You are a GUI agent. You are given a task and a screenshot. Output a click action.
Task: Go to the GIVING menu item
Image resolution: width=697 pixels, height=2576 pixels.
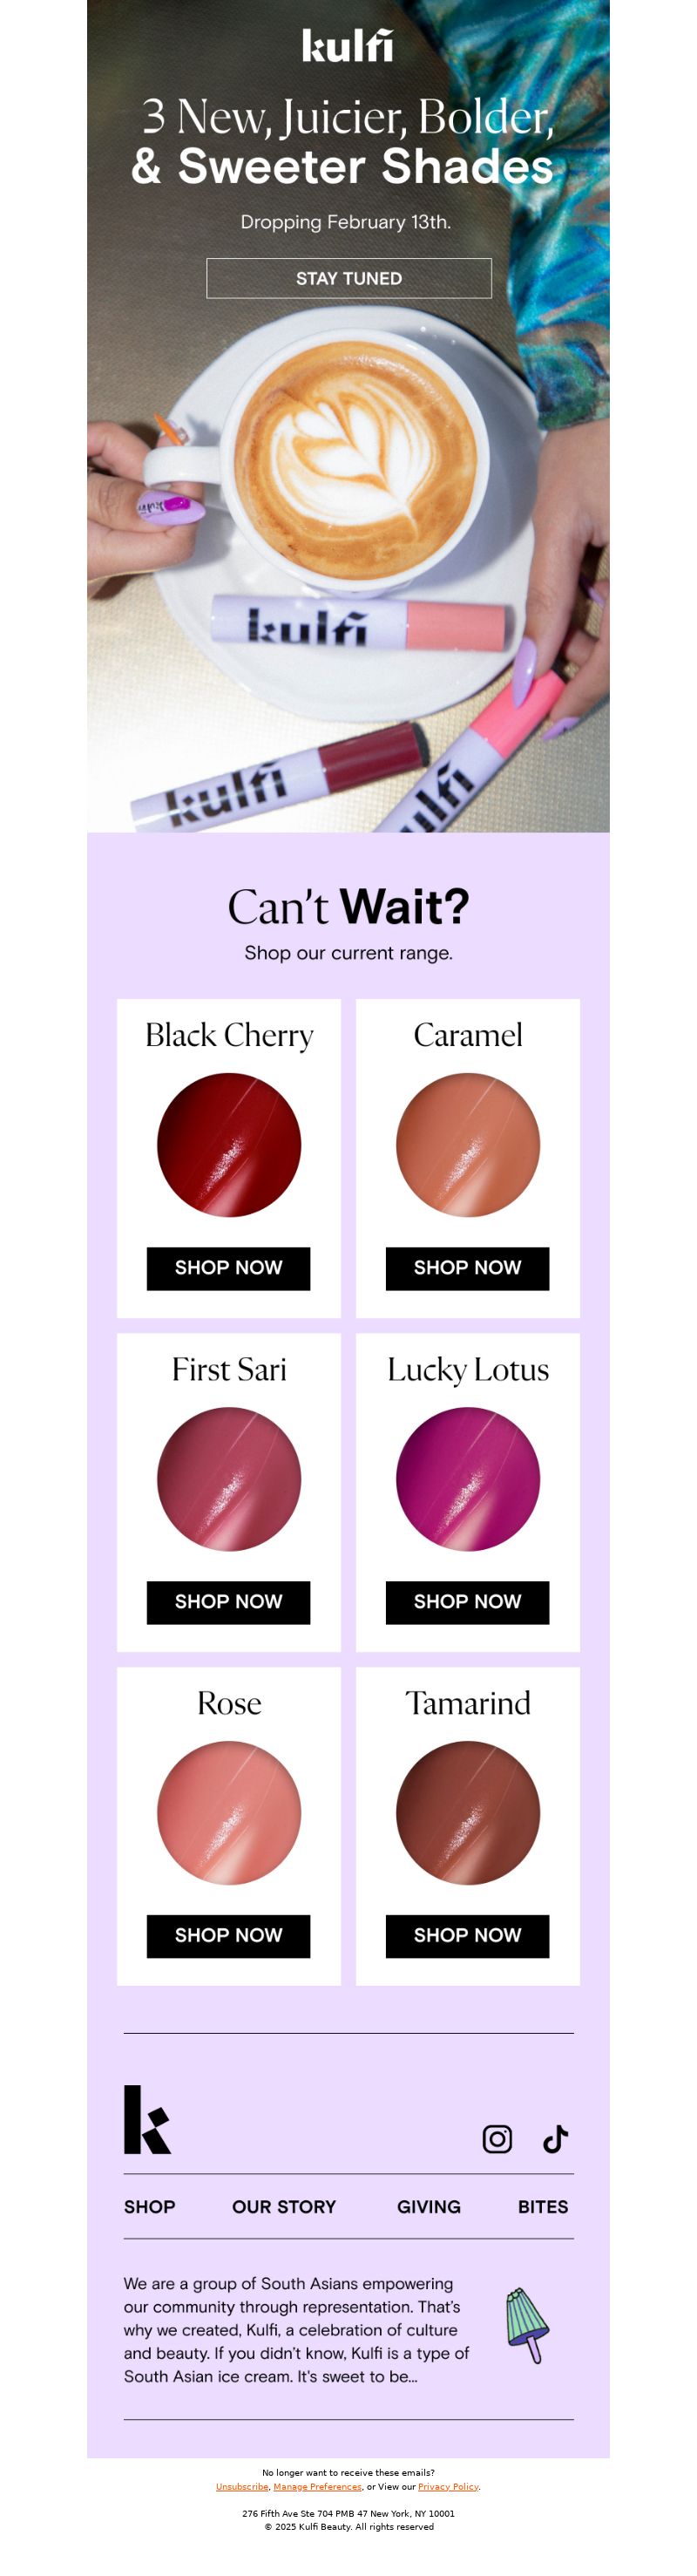429,2206
